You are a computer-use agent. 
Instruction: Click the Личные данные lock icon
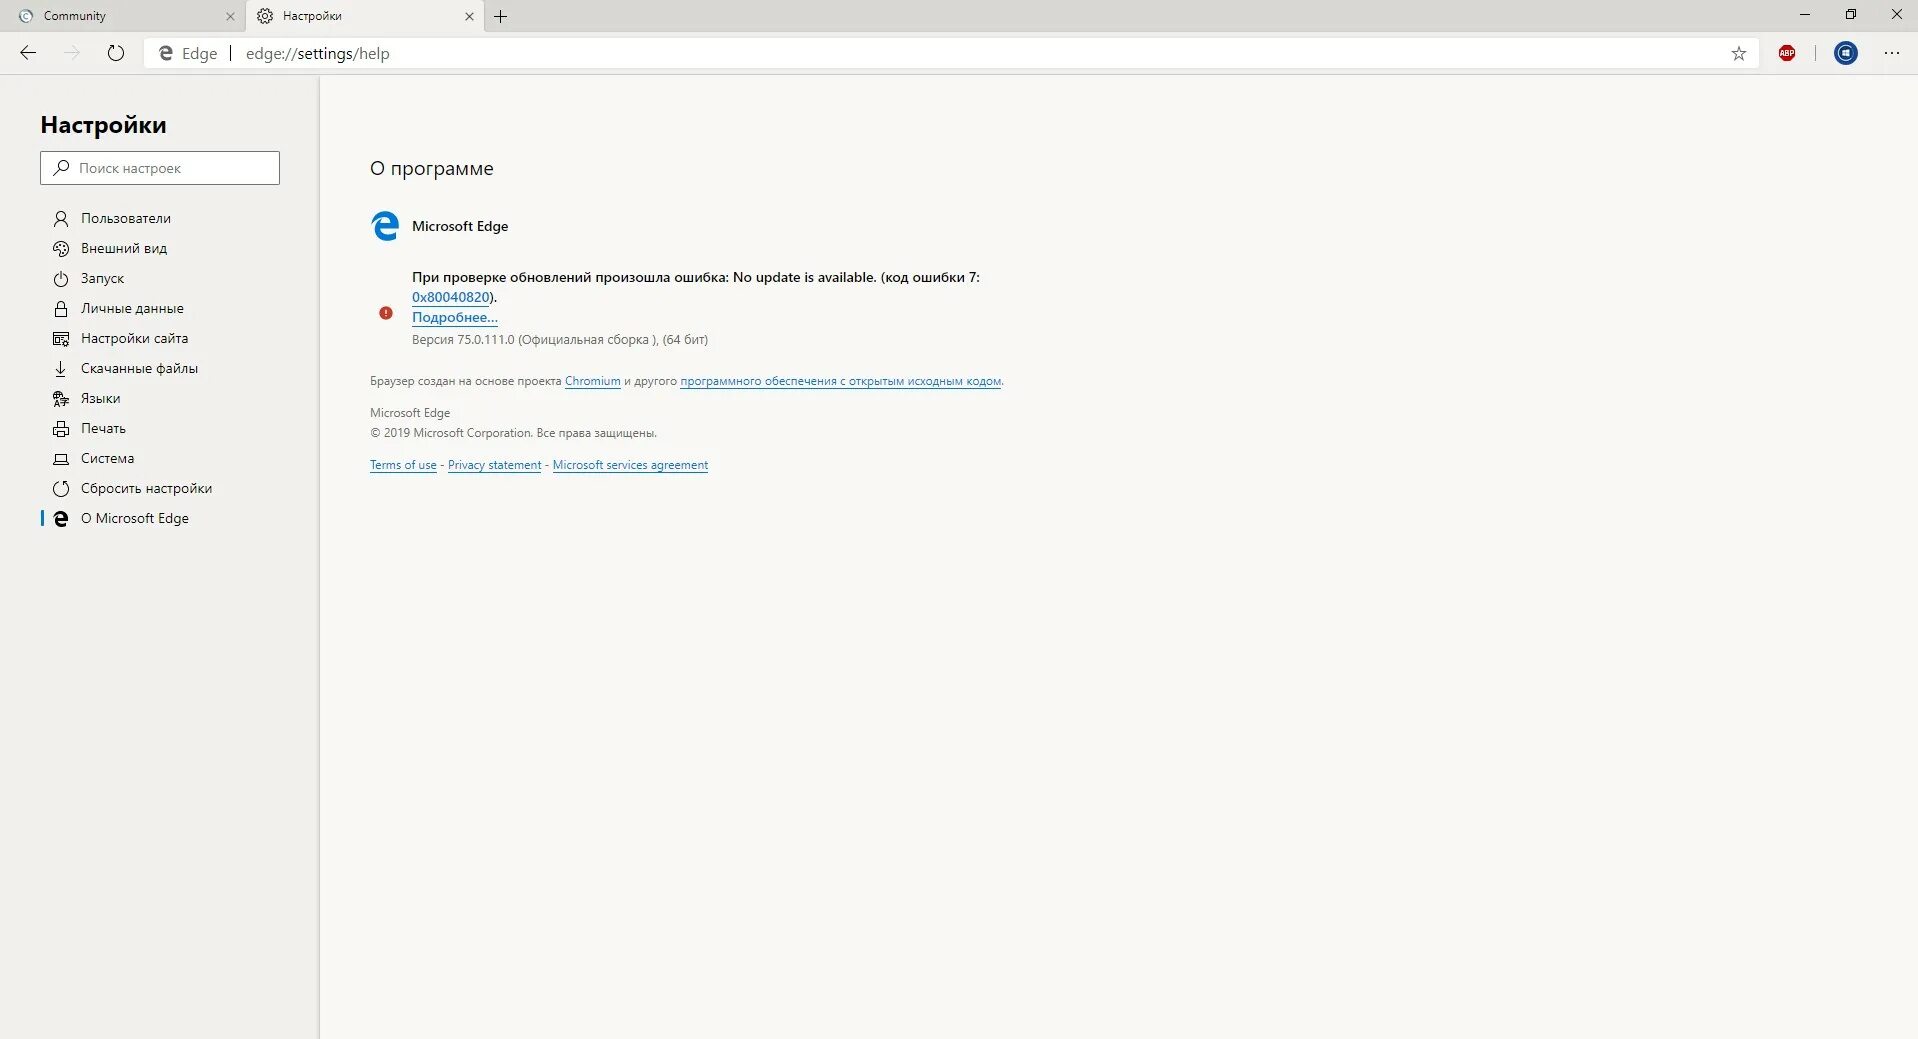point(61,309)
